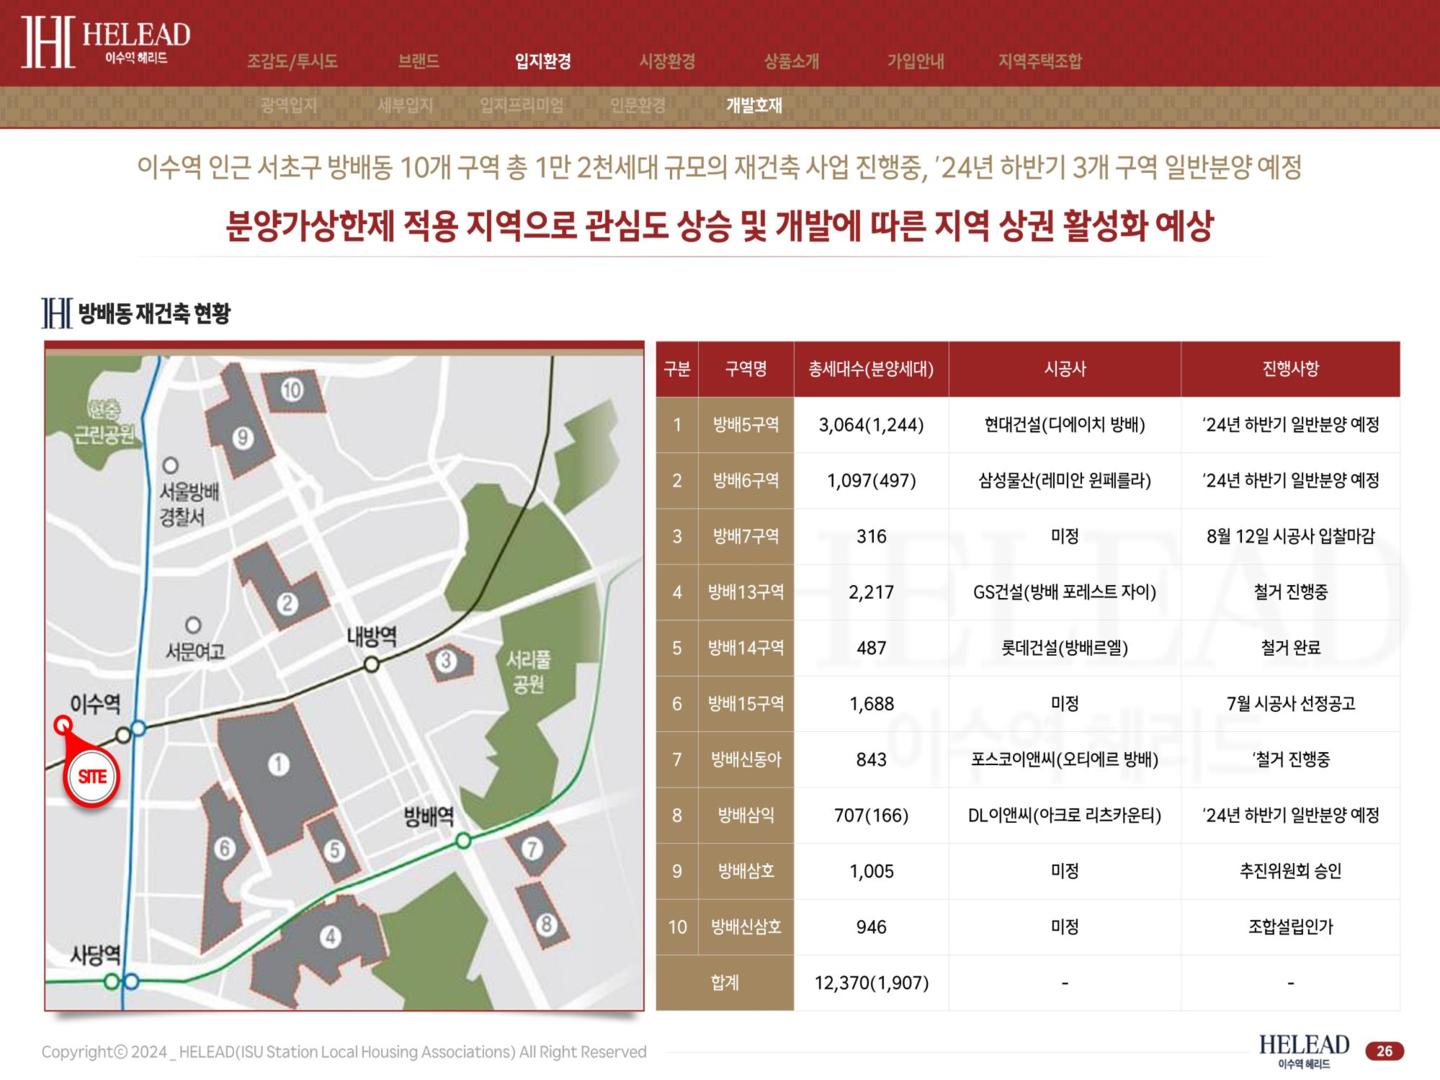The image size is (1440, 1080).
Task: Click the 시공사 column header
Action: click(x=1065, y=369)
